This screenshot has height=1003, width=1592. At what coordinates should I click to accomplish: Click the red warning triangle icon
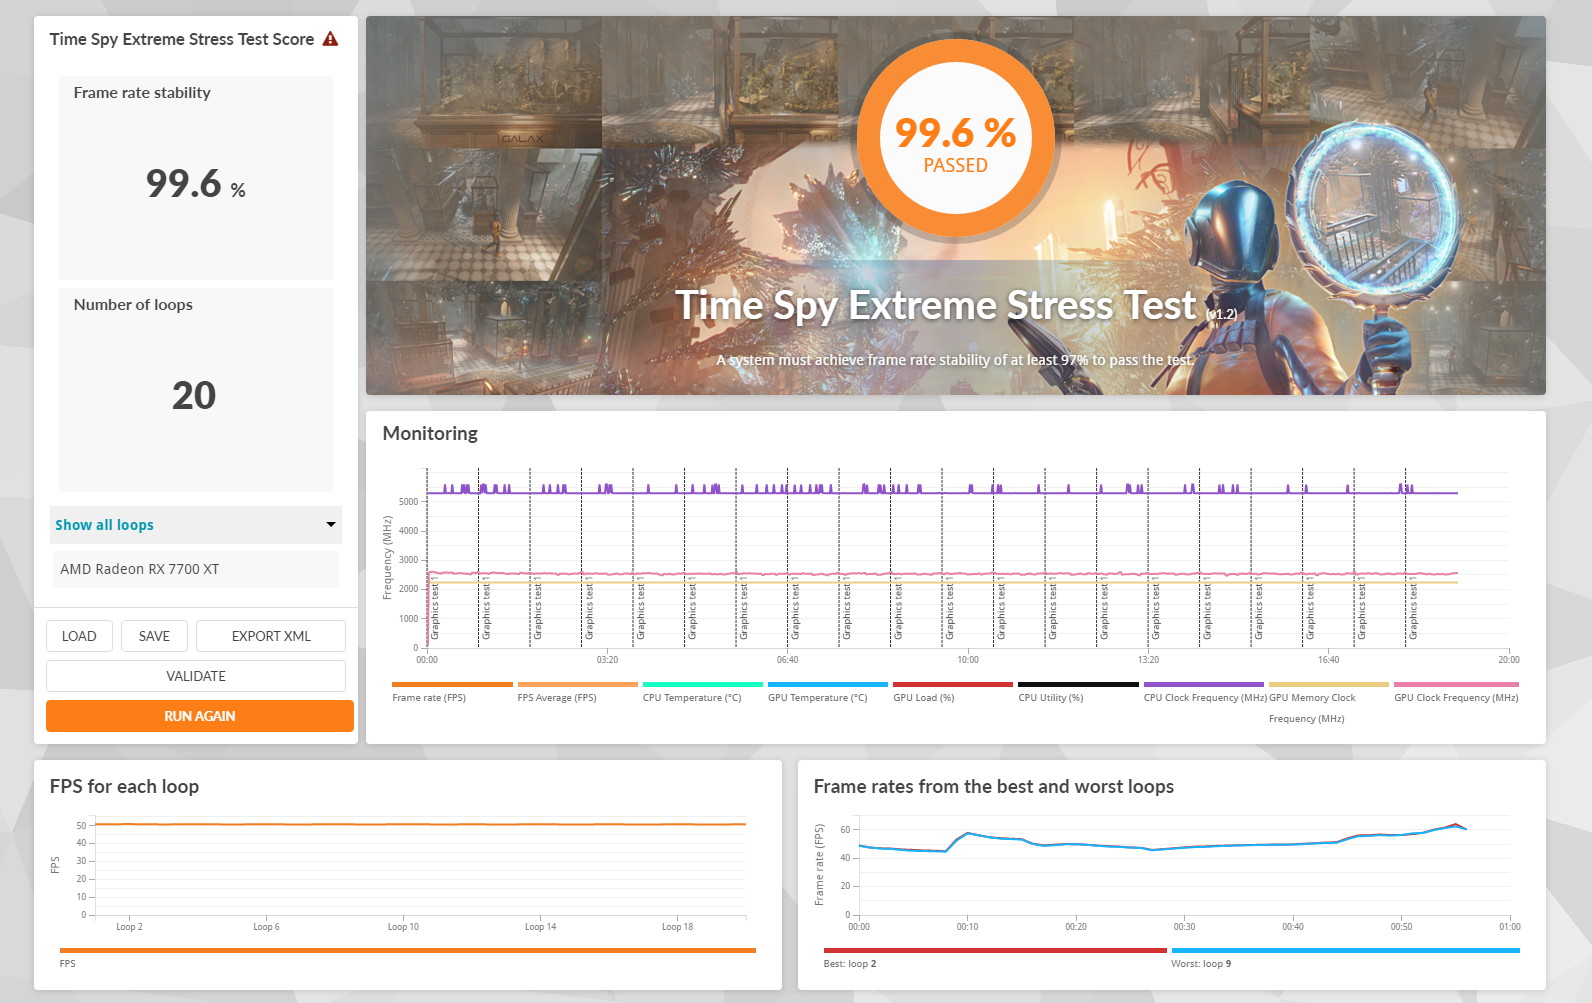330,39
